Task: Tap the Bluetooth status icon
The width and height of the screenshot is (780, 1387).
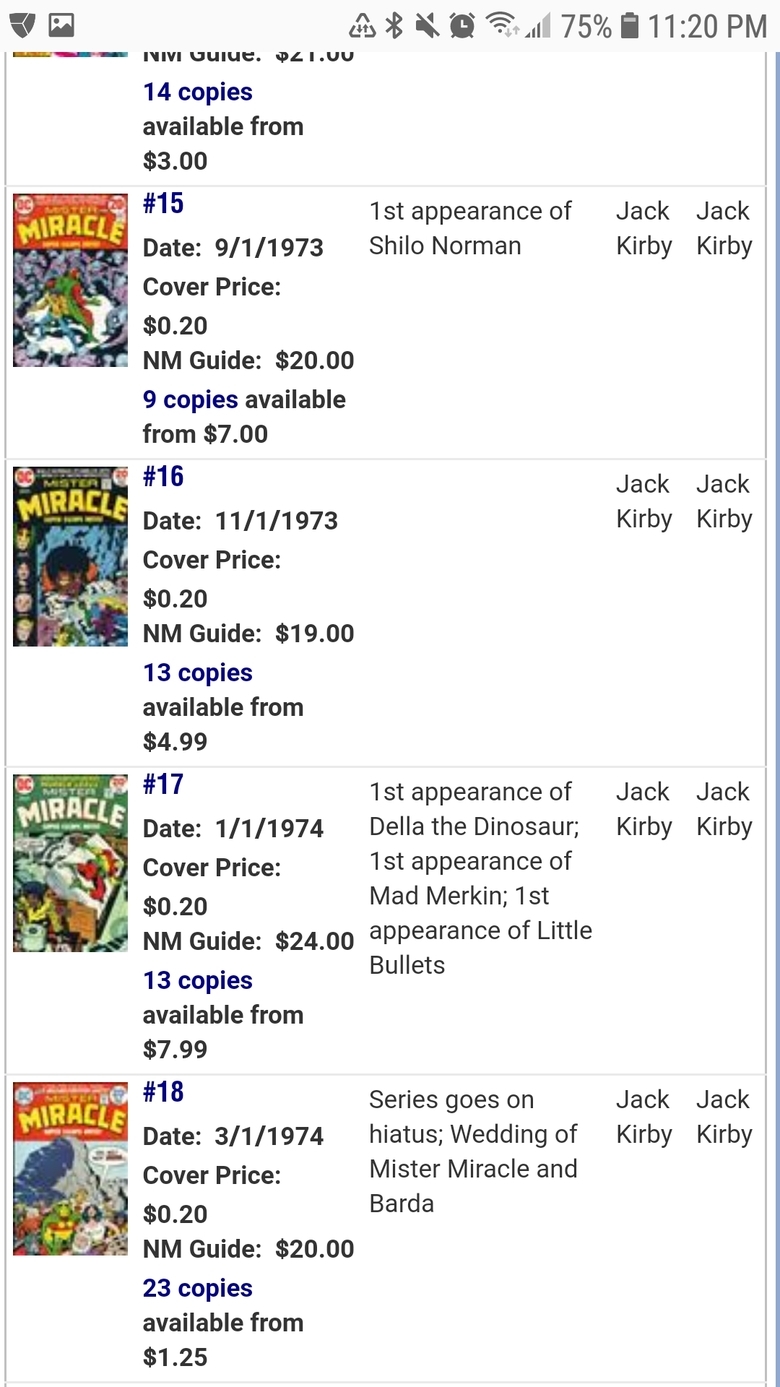Action: click(395, 26)
